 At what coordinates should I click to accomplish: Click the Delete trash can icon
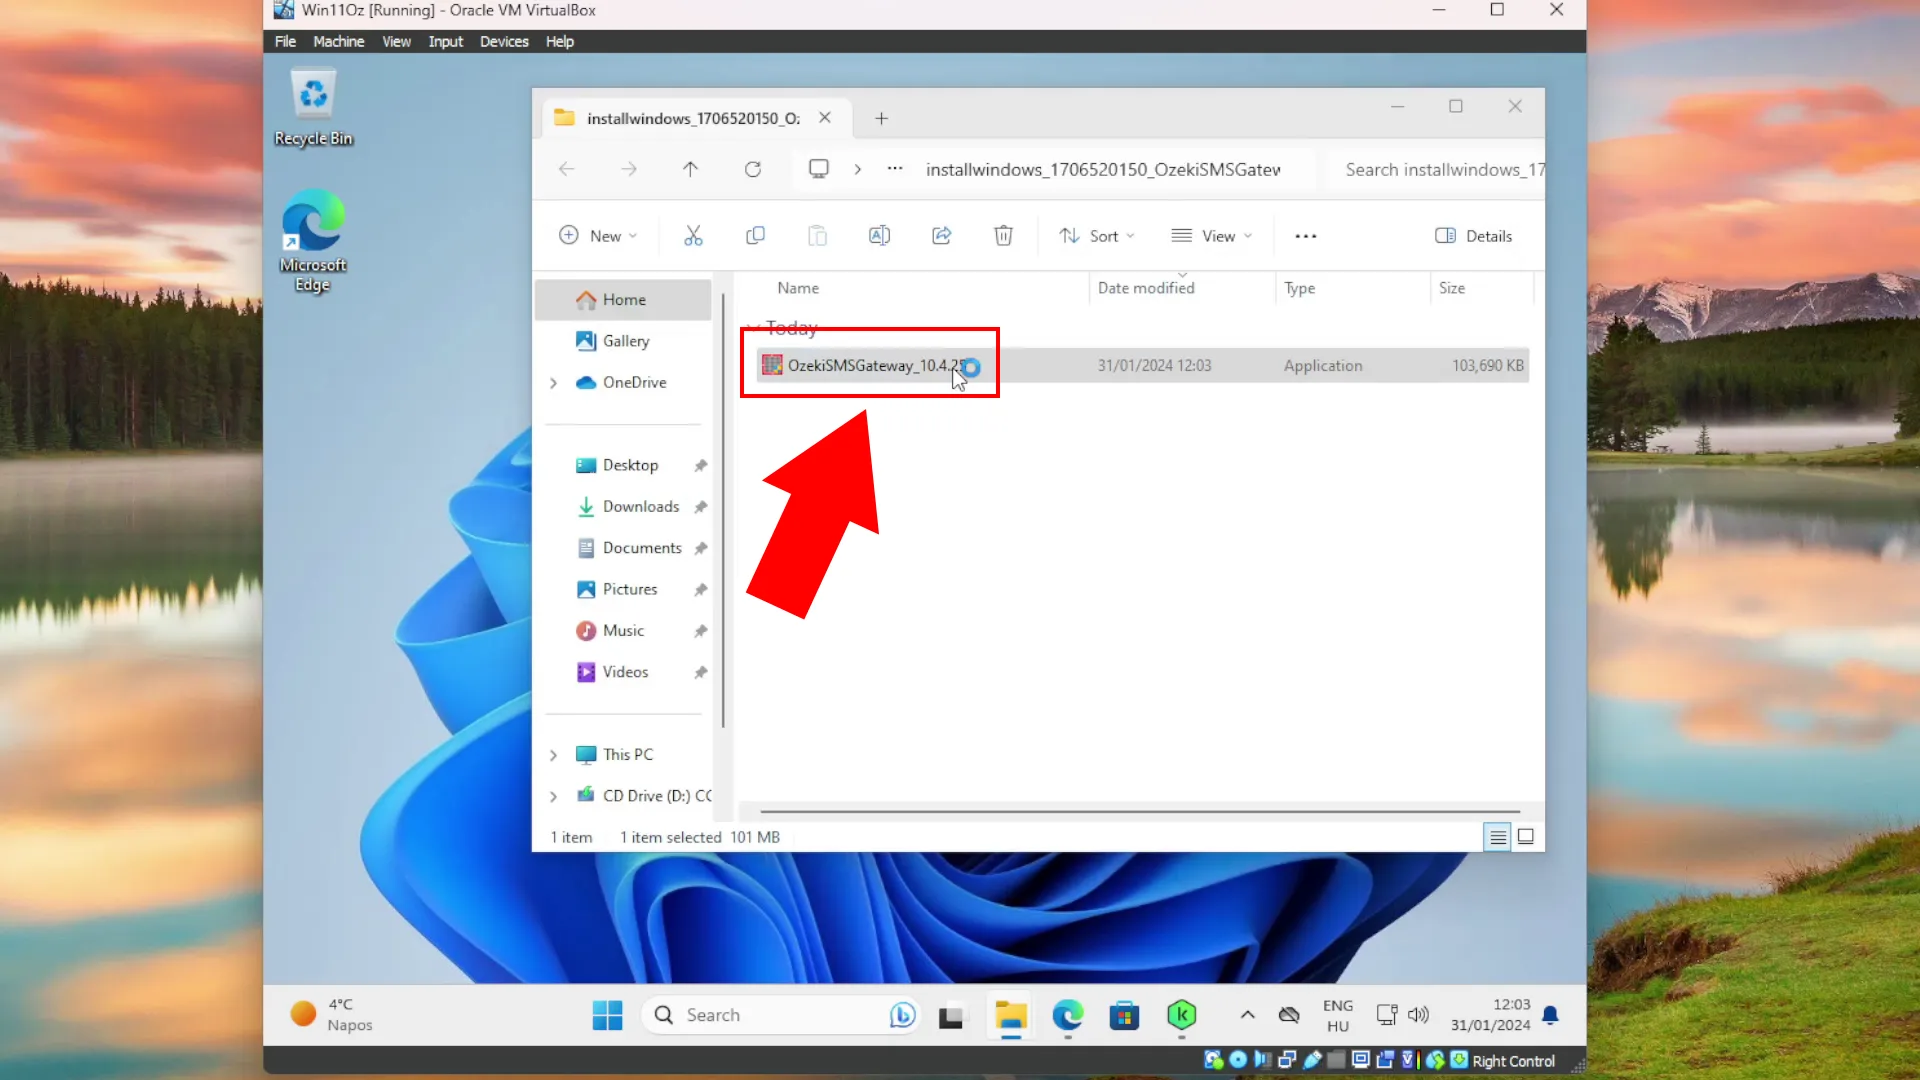(x=1003, y=236)
